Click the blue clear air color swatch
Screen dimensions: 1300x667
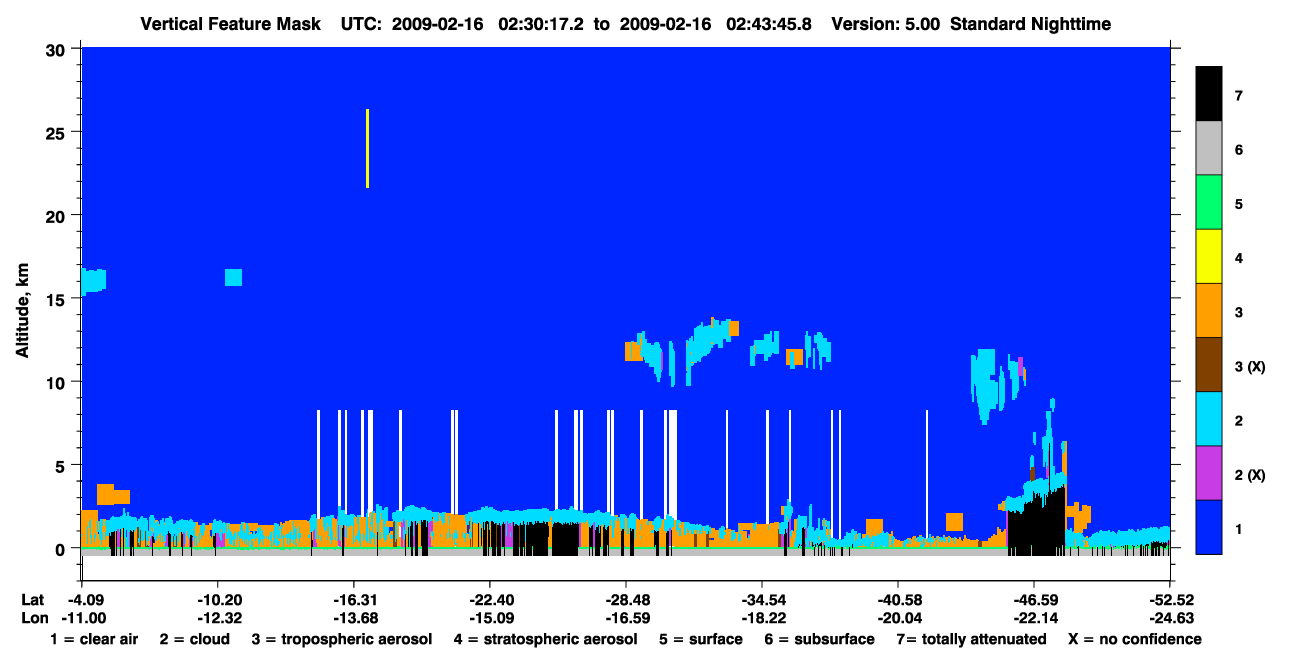1209,527
